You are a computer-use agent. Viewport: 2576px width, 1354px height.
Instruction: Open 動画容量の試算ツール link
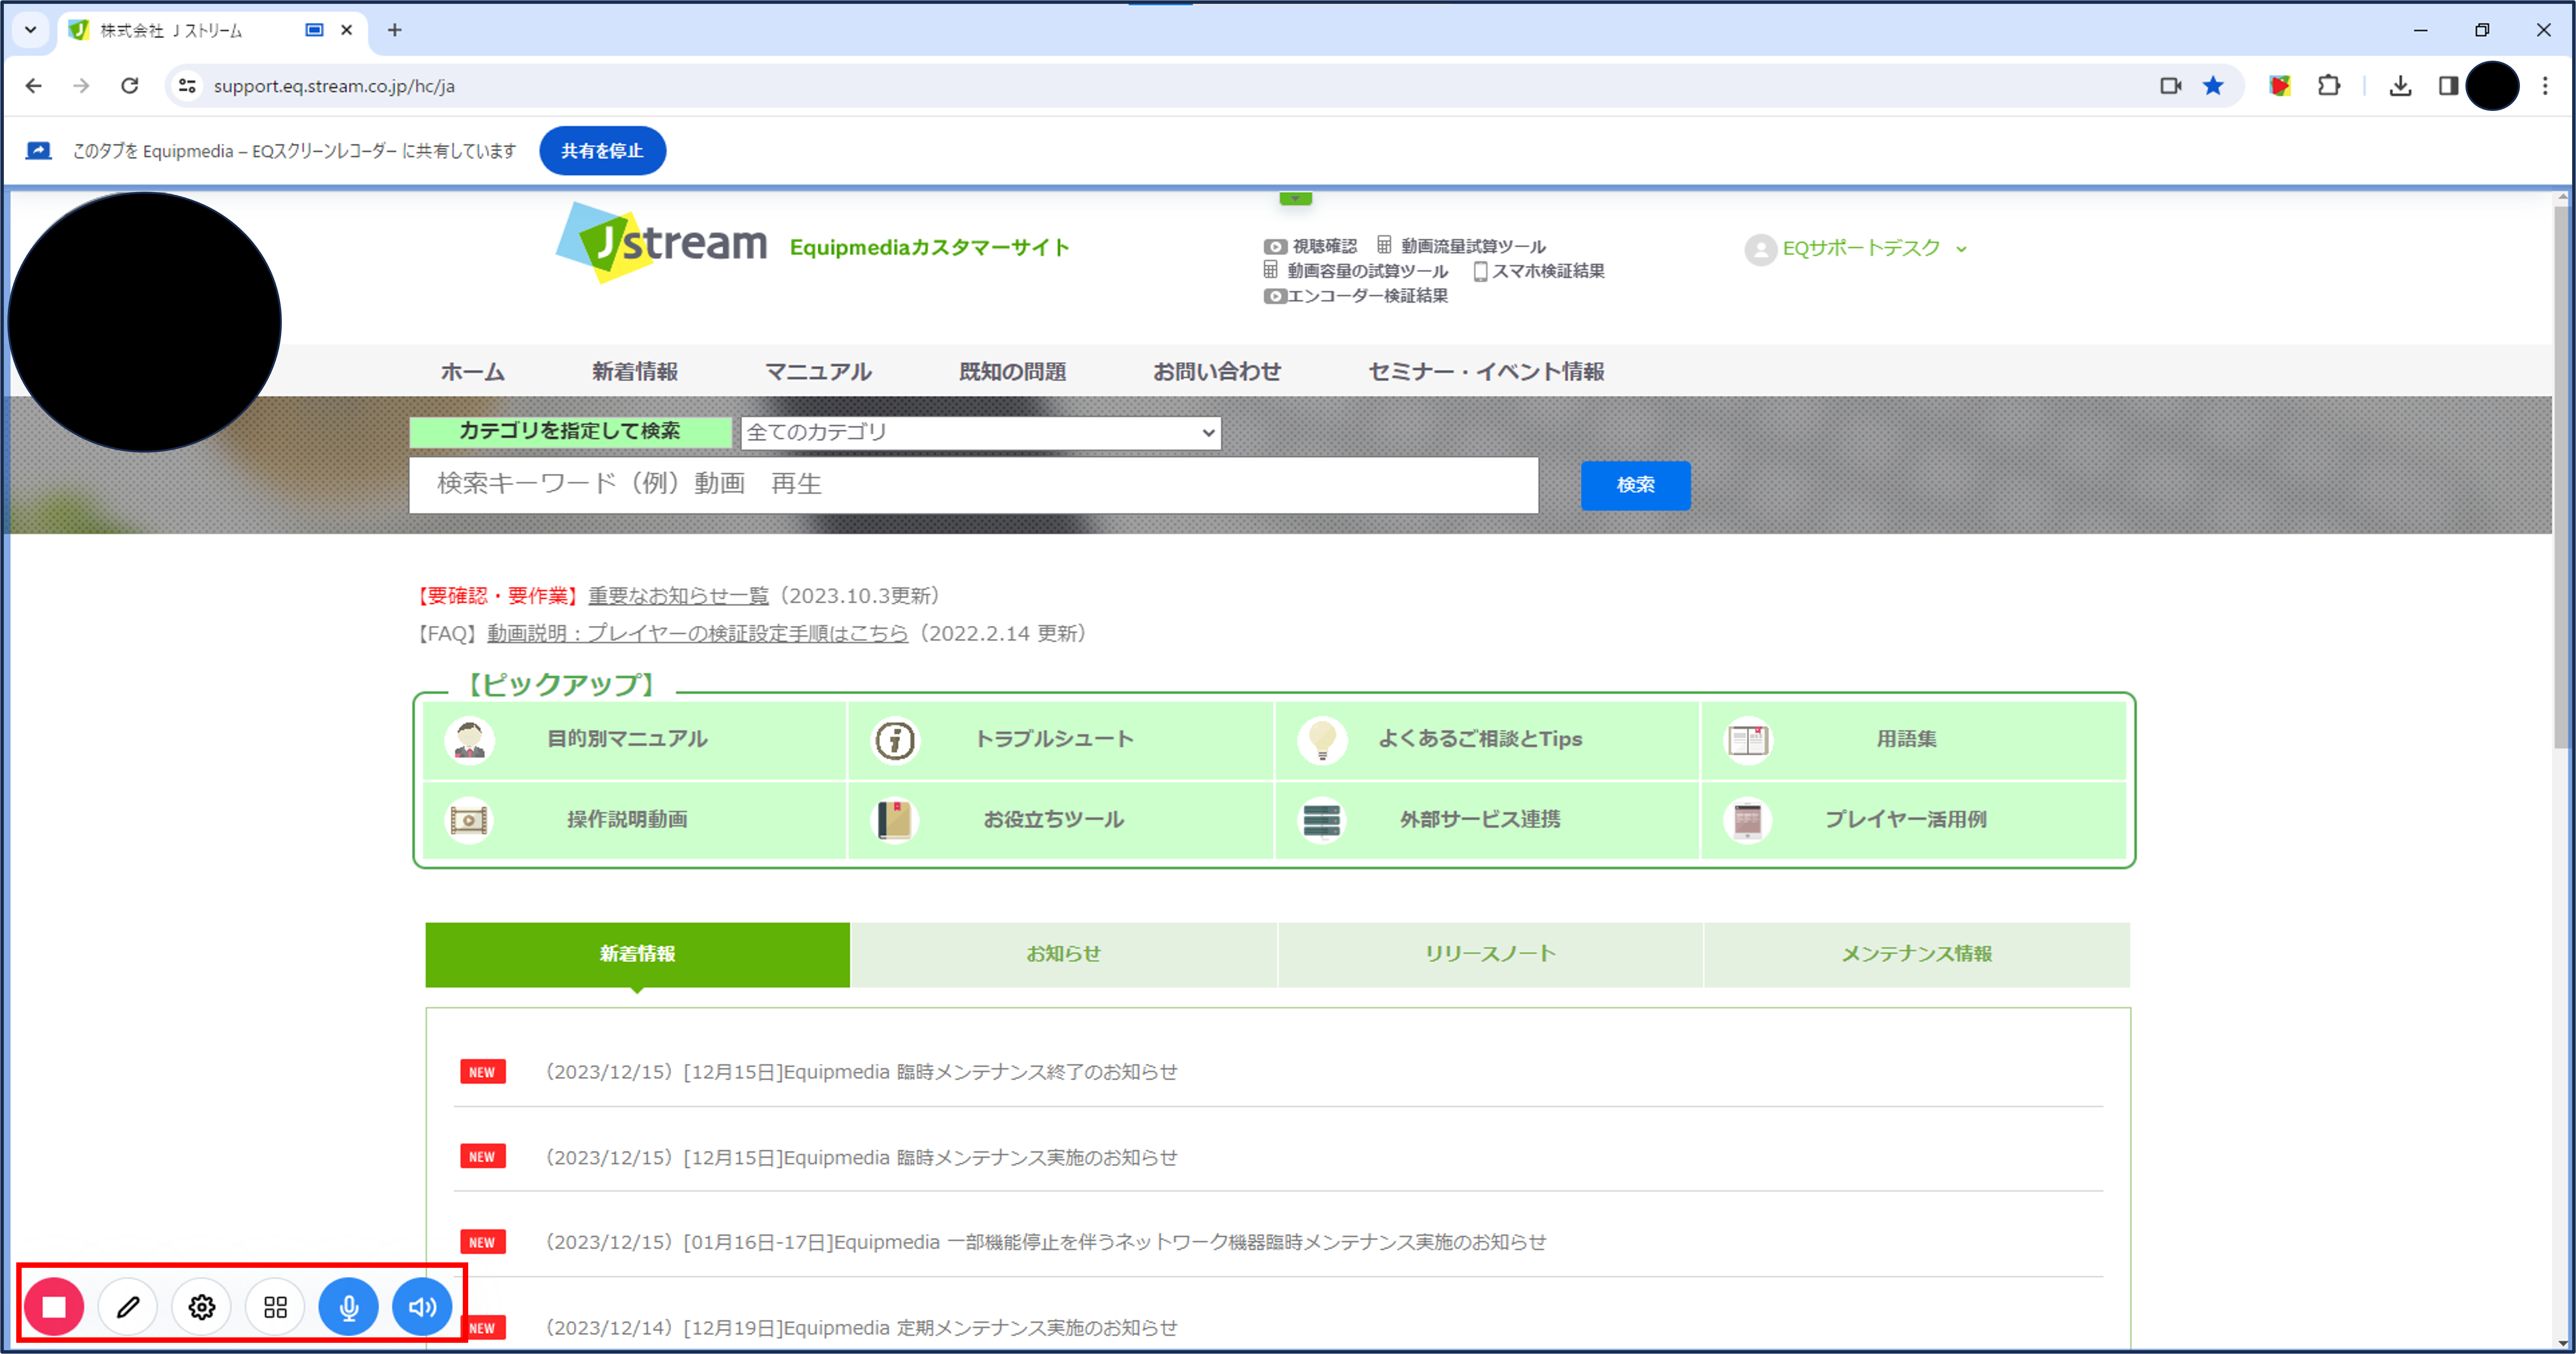pyautogui.click(x=1355, y=271)
